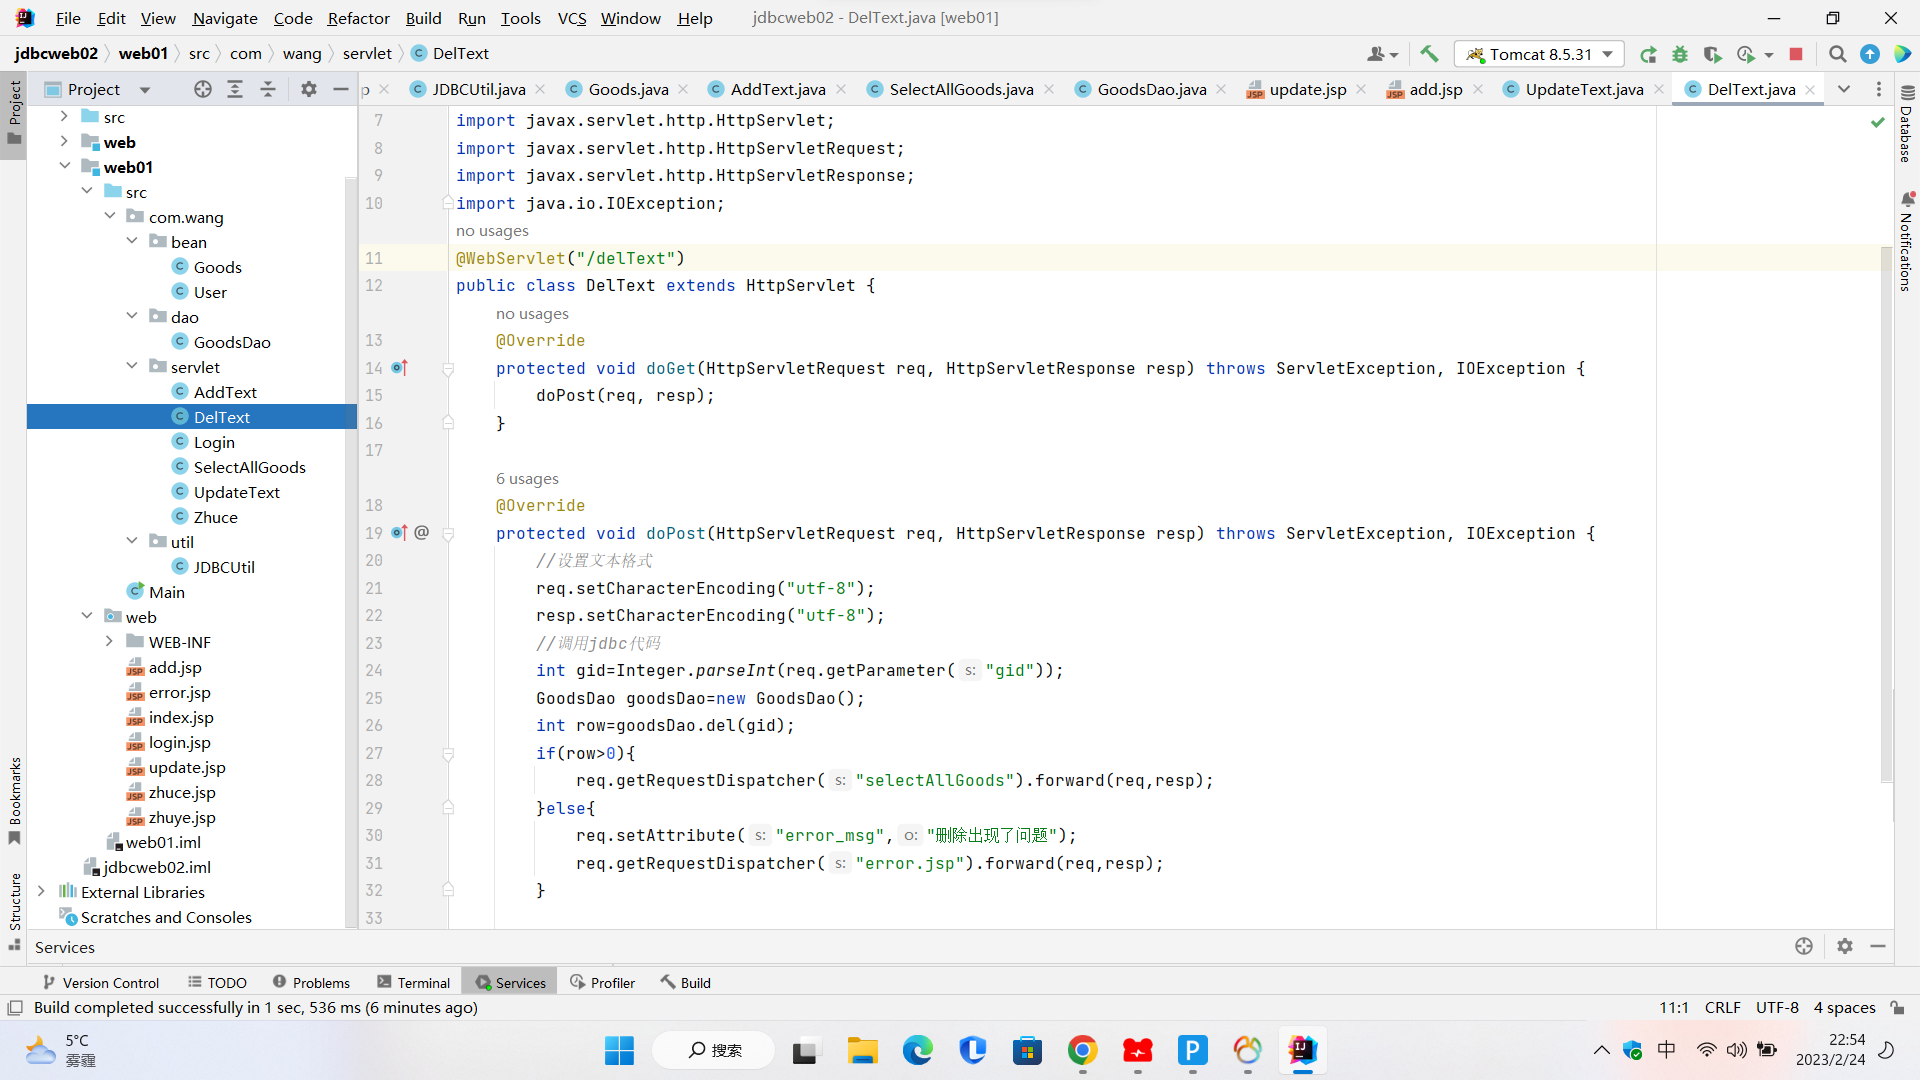
Task: Fold the import block at line 10
Action: [x=448, y=203]
